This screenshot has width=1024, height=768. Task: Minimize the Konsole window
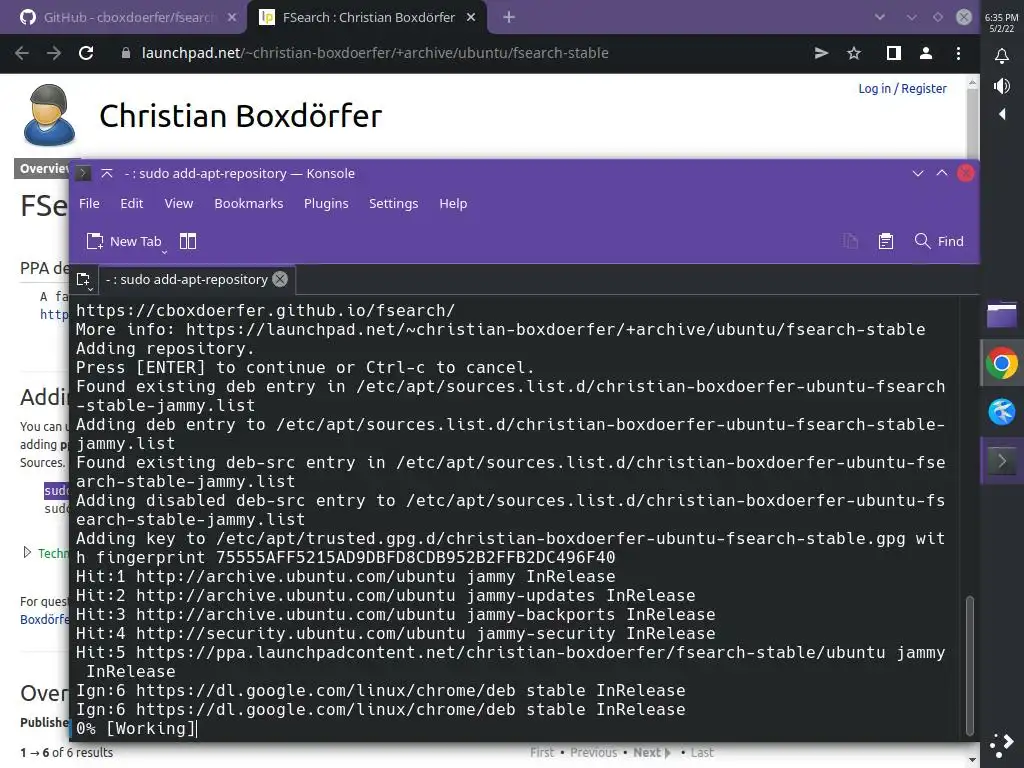(x=918, y=173)
